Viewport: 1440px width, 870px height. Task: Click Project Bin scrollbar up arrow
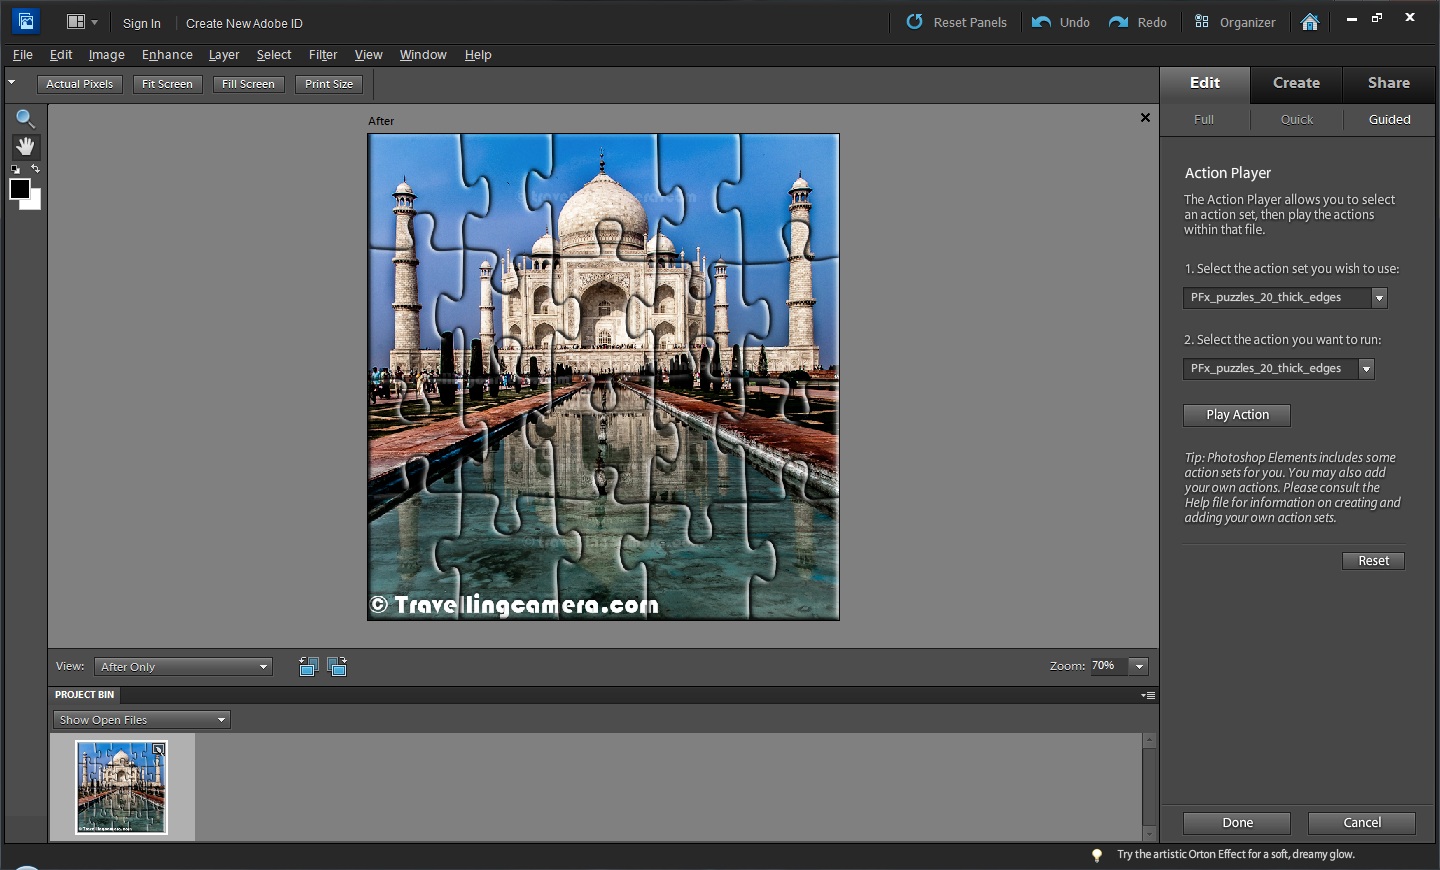pyautogui.click(x=1149, y=741)
